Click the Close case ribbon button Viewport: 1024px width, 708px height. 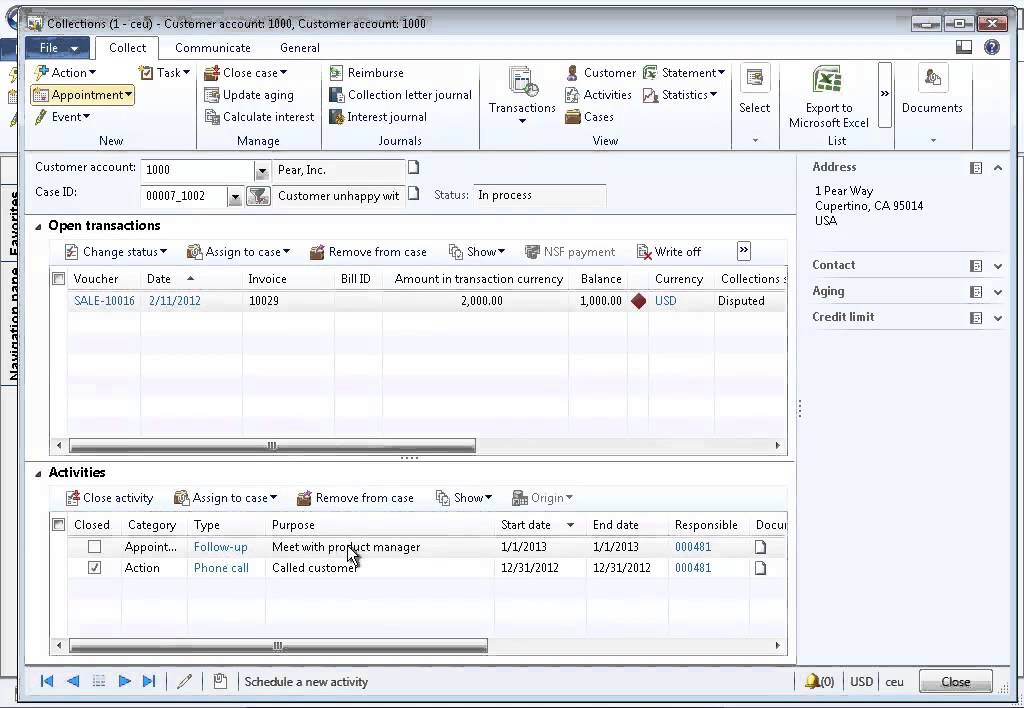pos(246,72)
